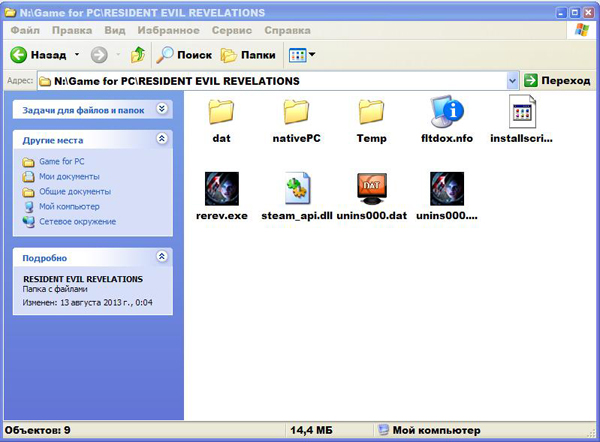
Task: Click the My Documents icon beside Мои документы
Action: pyautogui.click(x=28, y=177)
